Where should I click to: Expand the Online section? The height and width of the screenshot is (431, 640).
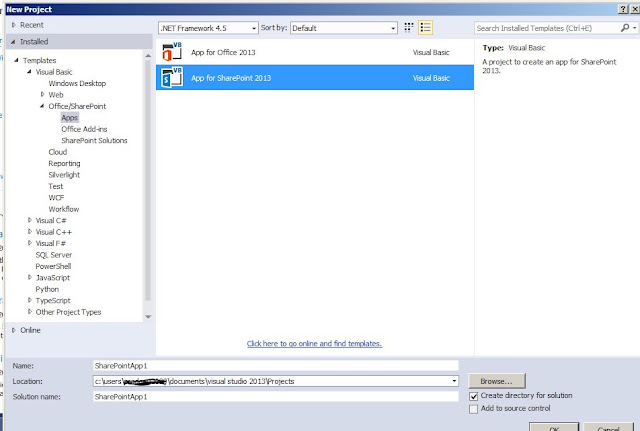(x=14, y=330)
